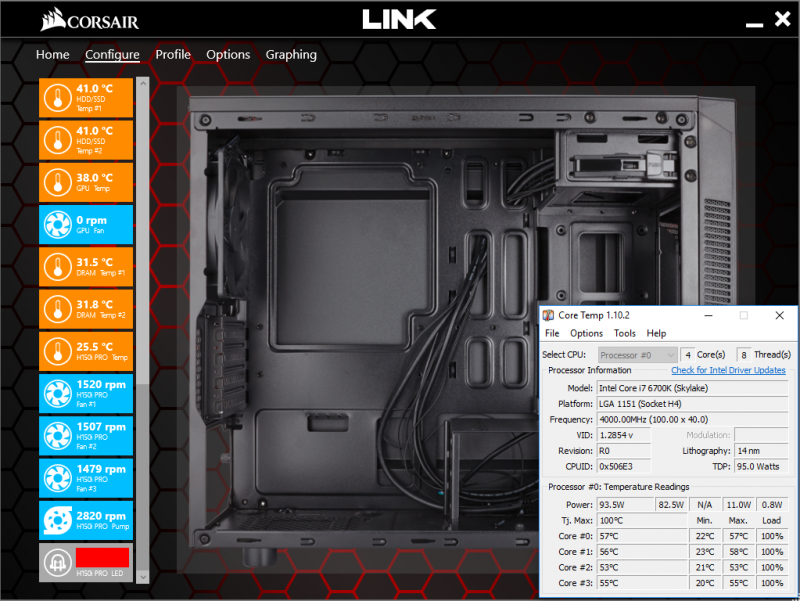Select the 38.0 °C GPU Temp reading
This screenshot has width=800, height=601.
94,178
